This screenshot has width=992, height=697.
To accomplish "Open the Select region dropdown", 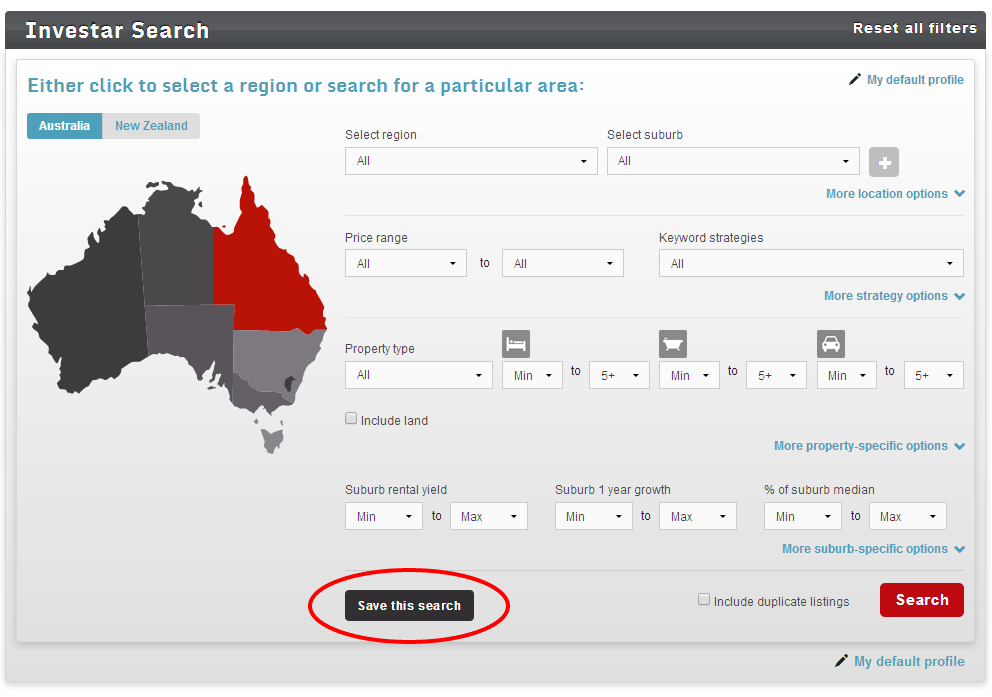I will [x=471, y=161].
